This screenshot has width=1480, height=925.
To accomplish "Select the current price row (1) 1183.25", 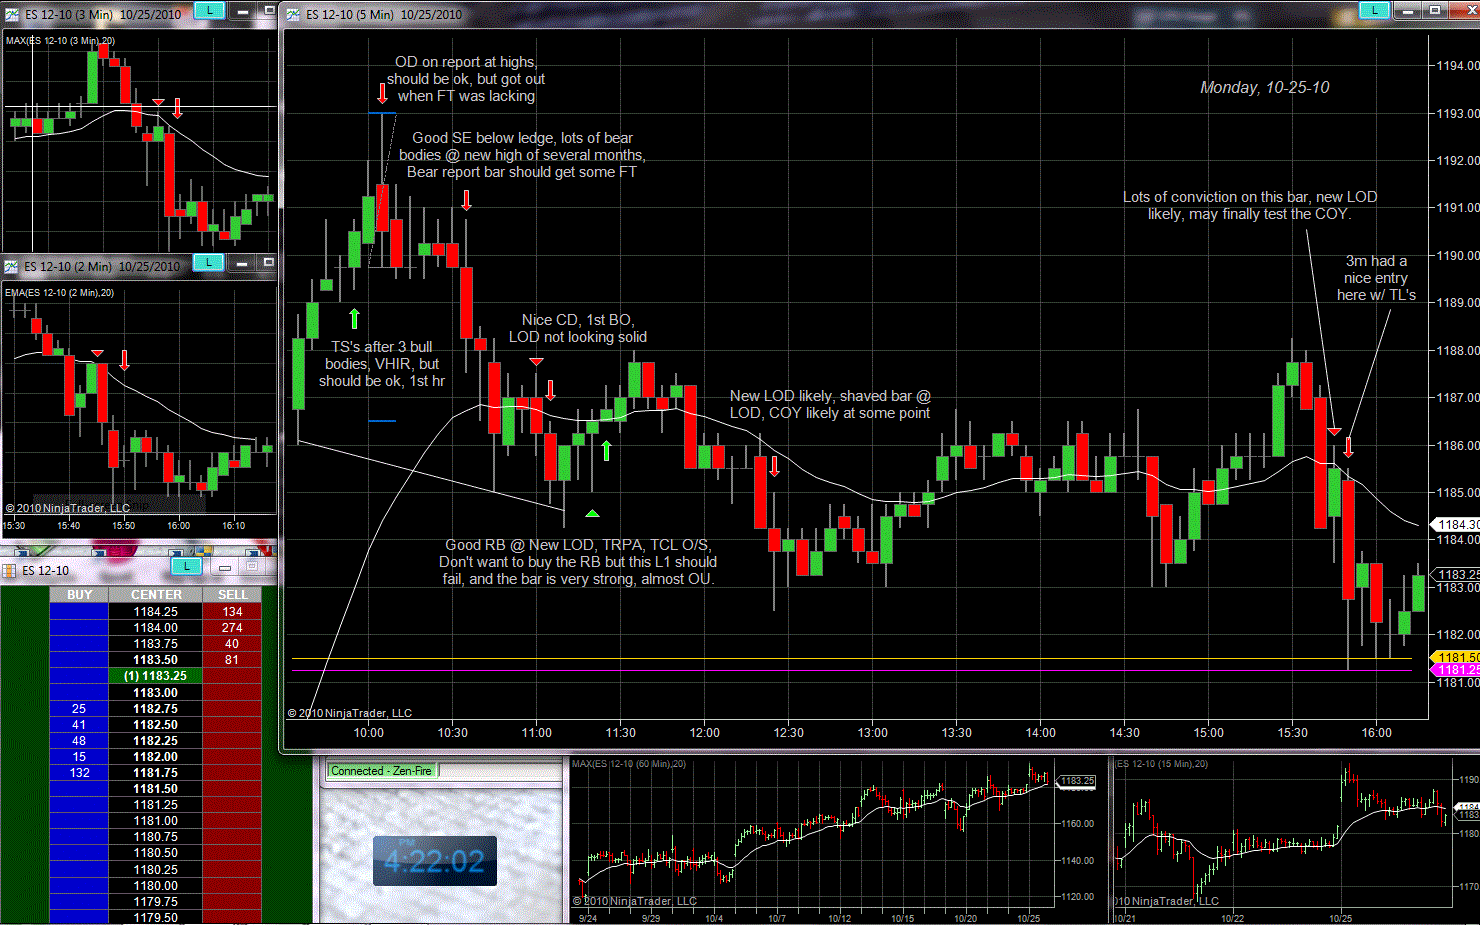I will click(x=155, y=676).
